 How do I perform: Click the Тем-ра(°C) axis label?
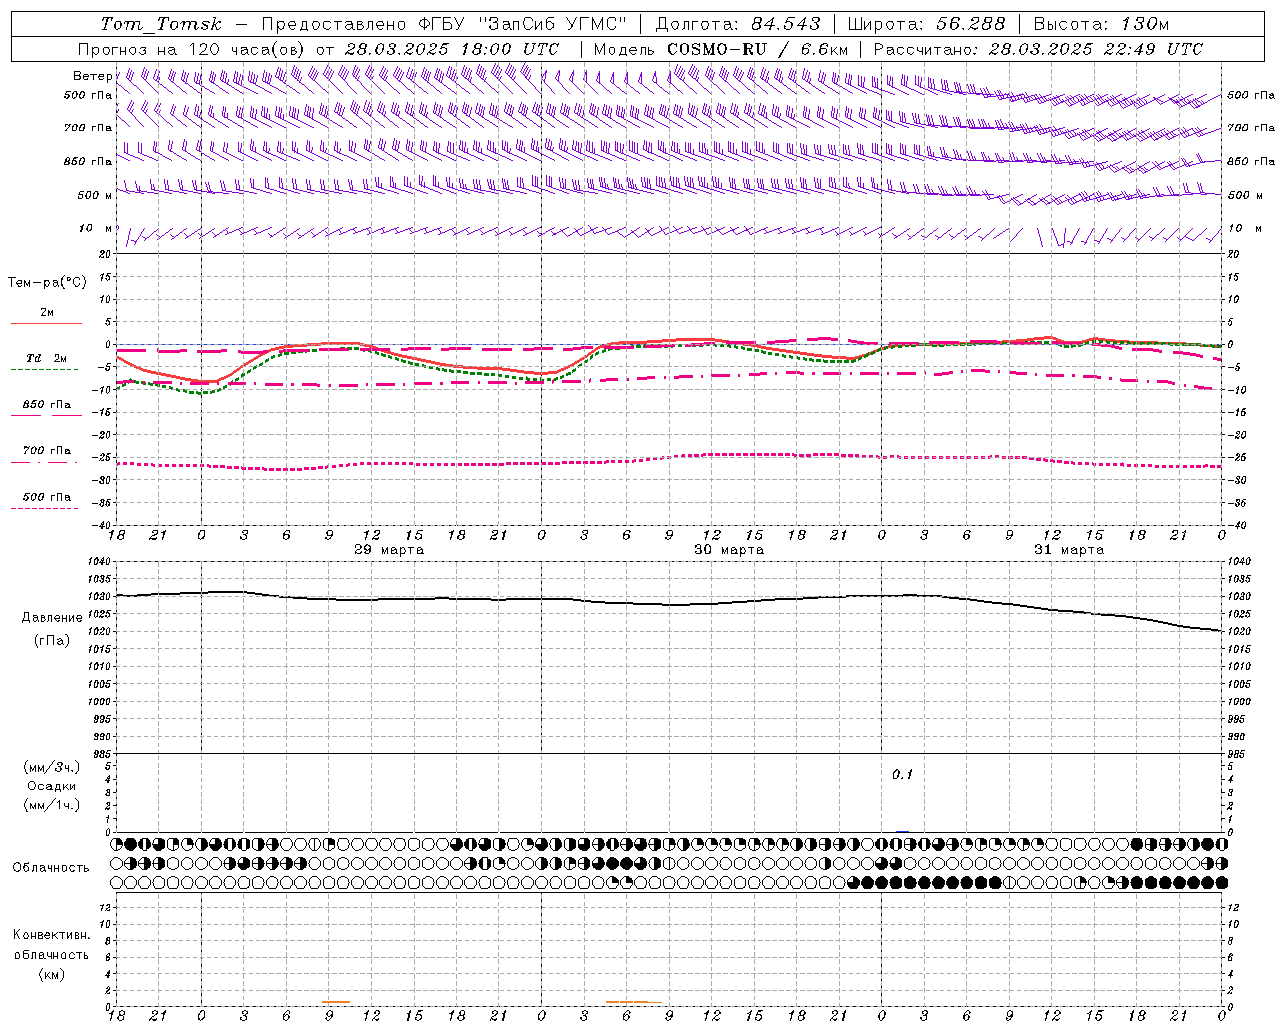click(x=47, y=283)
